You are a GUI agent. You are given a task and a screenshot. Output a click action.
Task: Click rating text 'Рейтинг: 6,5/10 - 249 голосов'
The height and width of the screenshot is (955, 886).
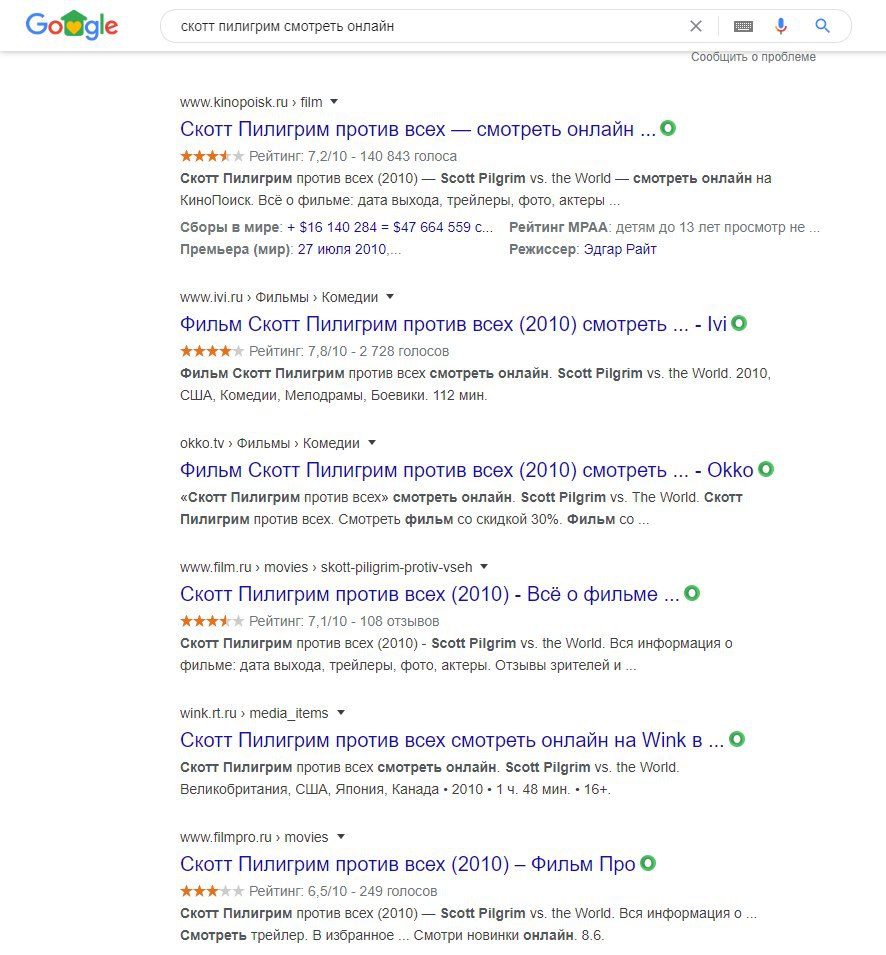[x=343, y=891]
